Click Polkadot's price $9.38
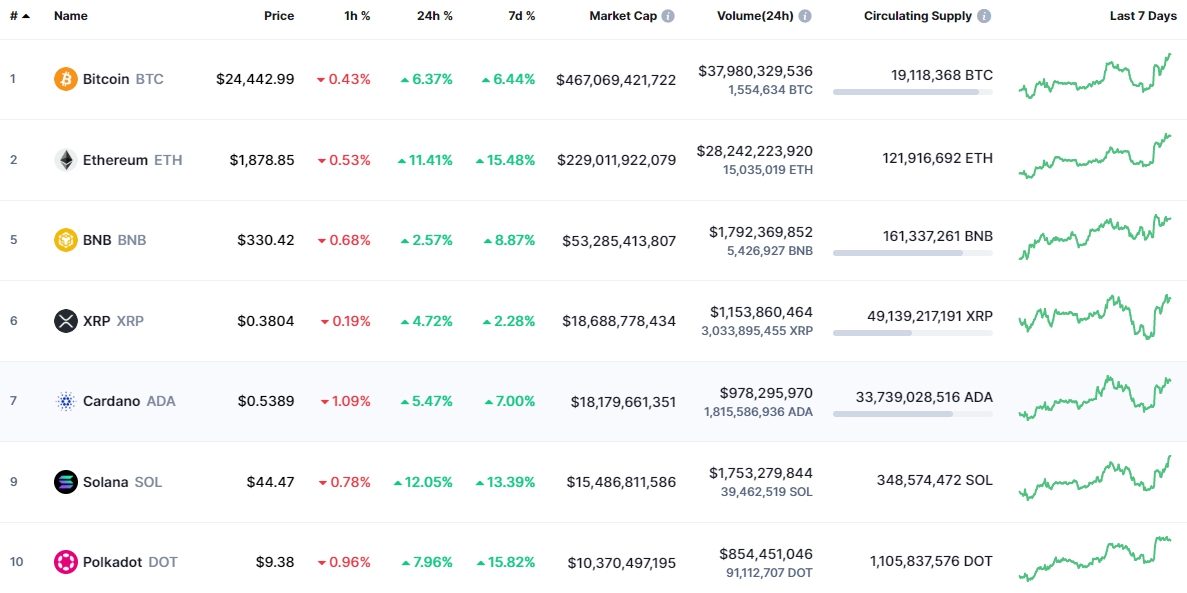 (275, 563)
